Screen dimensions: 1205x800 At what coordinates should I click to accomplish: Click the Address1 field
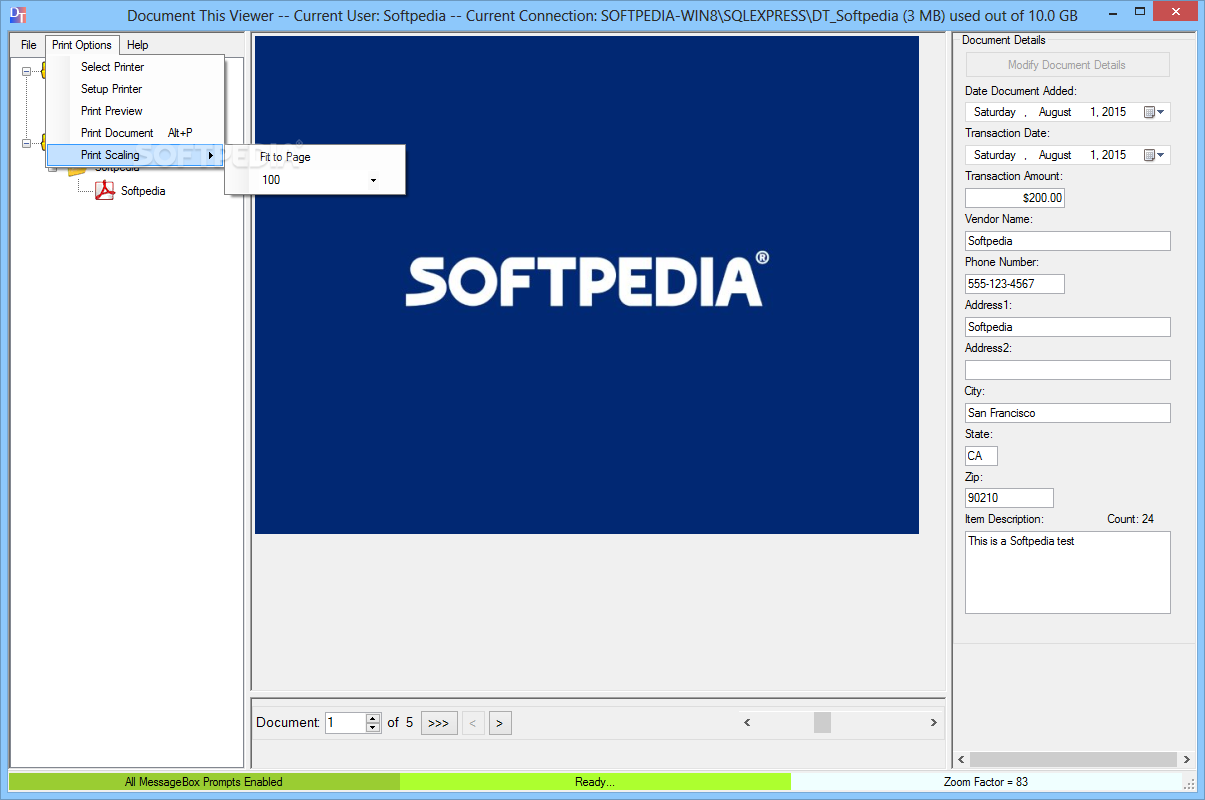[x=1067, y=327]
